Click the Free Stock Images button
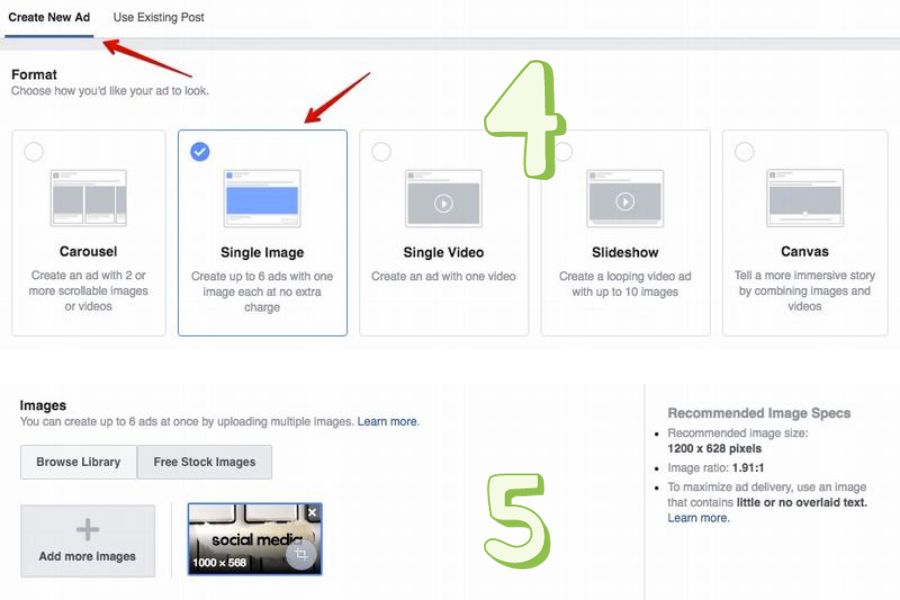This screenshot has width=900, height=600. (x=204, y=462)
